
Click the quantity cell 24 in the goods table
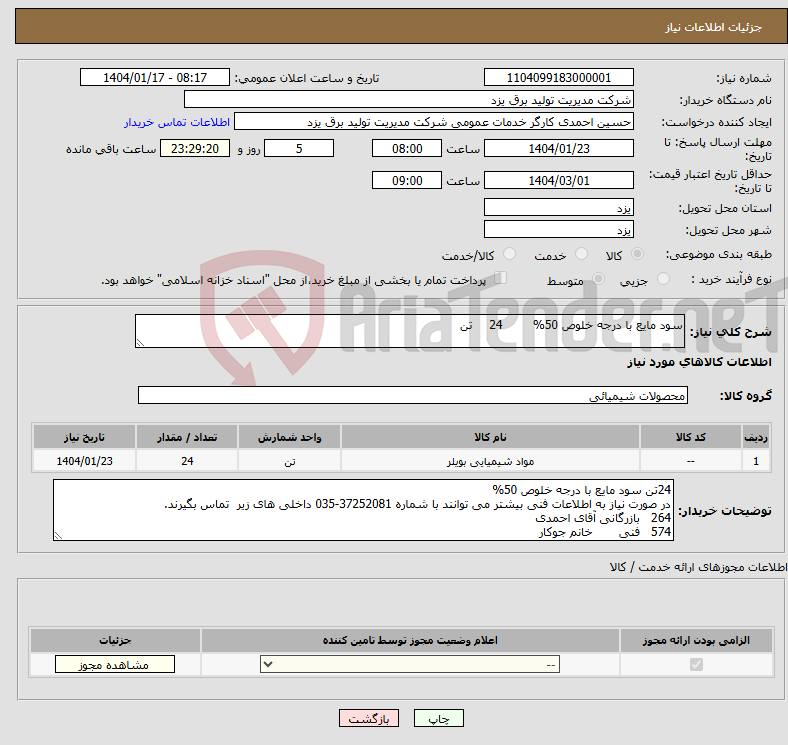point(186,461)
